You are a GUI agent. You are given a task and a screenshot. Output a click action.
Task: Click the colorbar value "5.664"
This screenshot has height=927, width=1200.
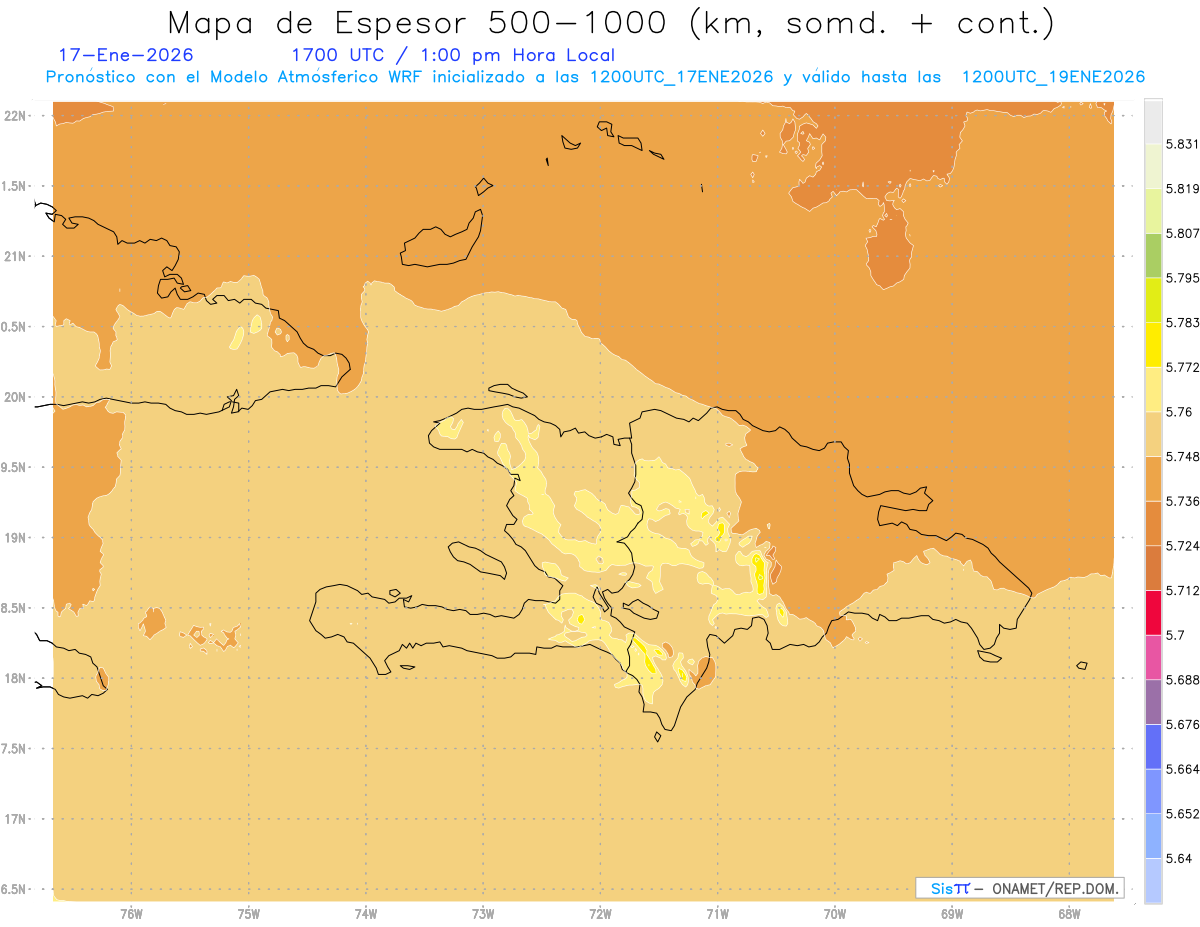coord(1182,769)
